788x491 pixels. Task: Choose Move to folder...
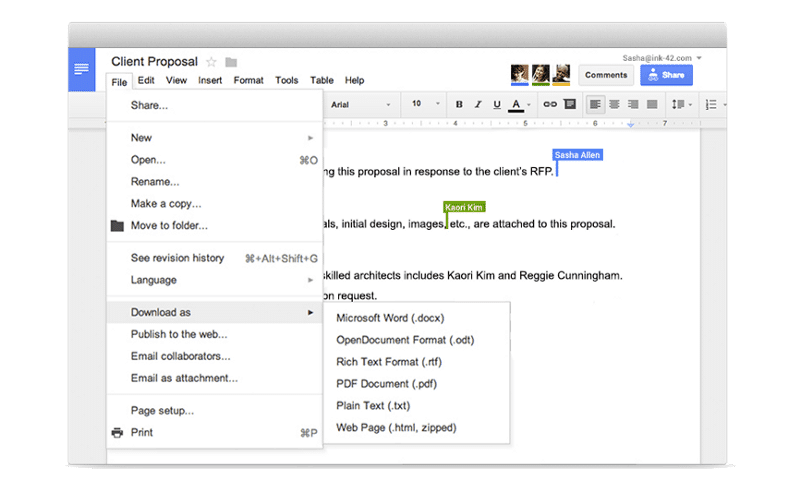tap(215, 226)
